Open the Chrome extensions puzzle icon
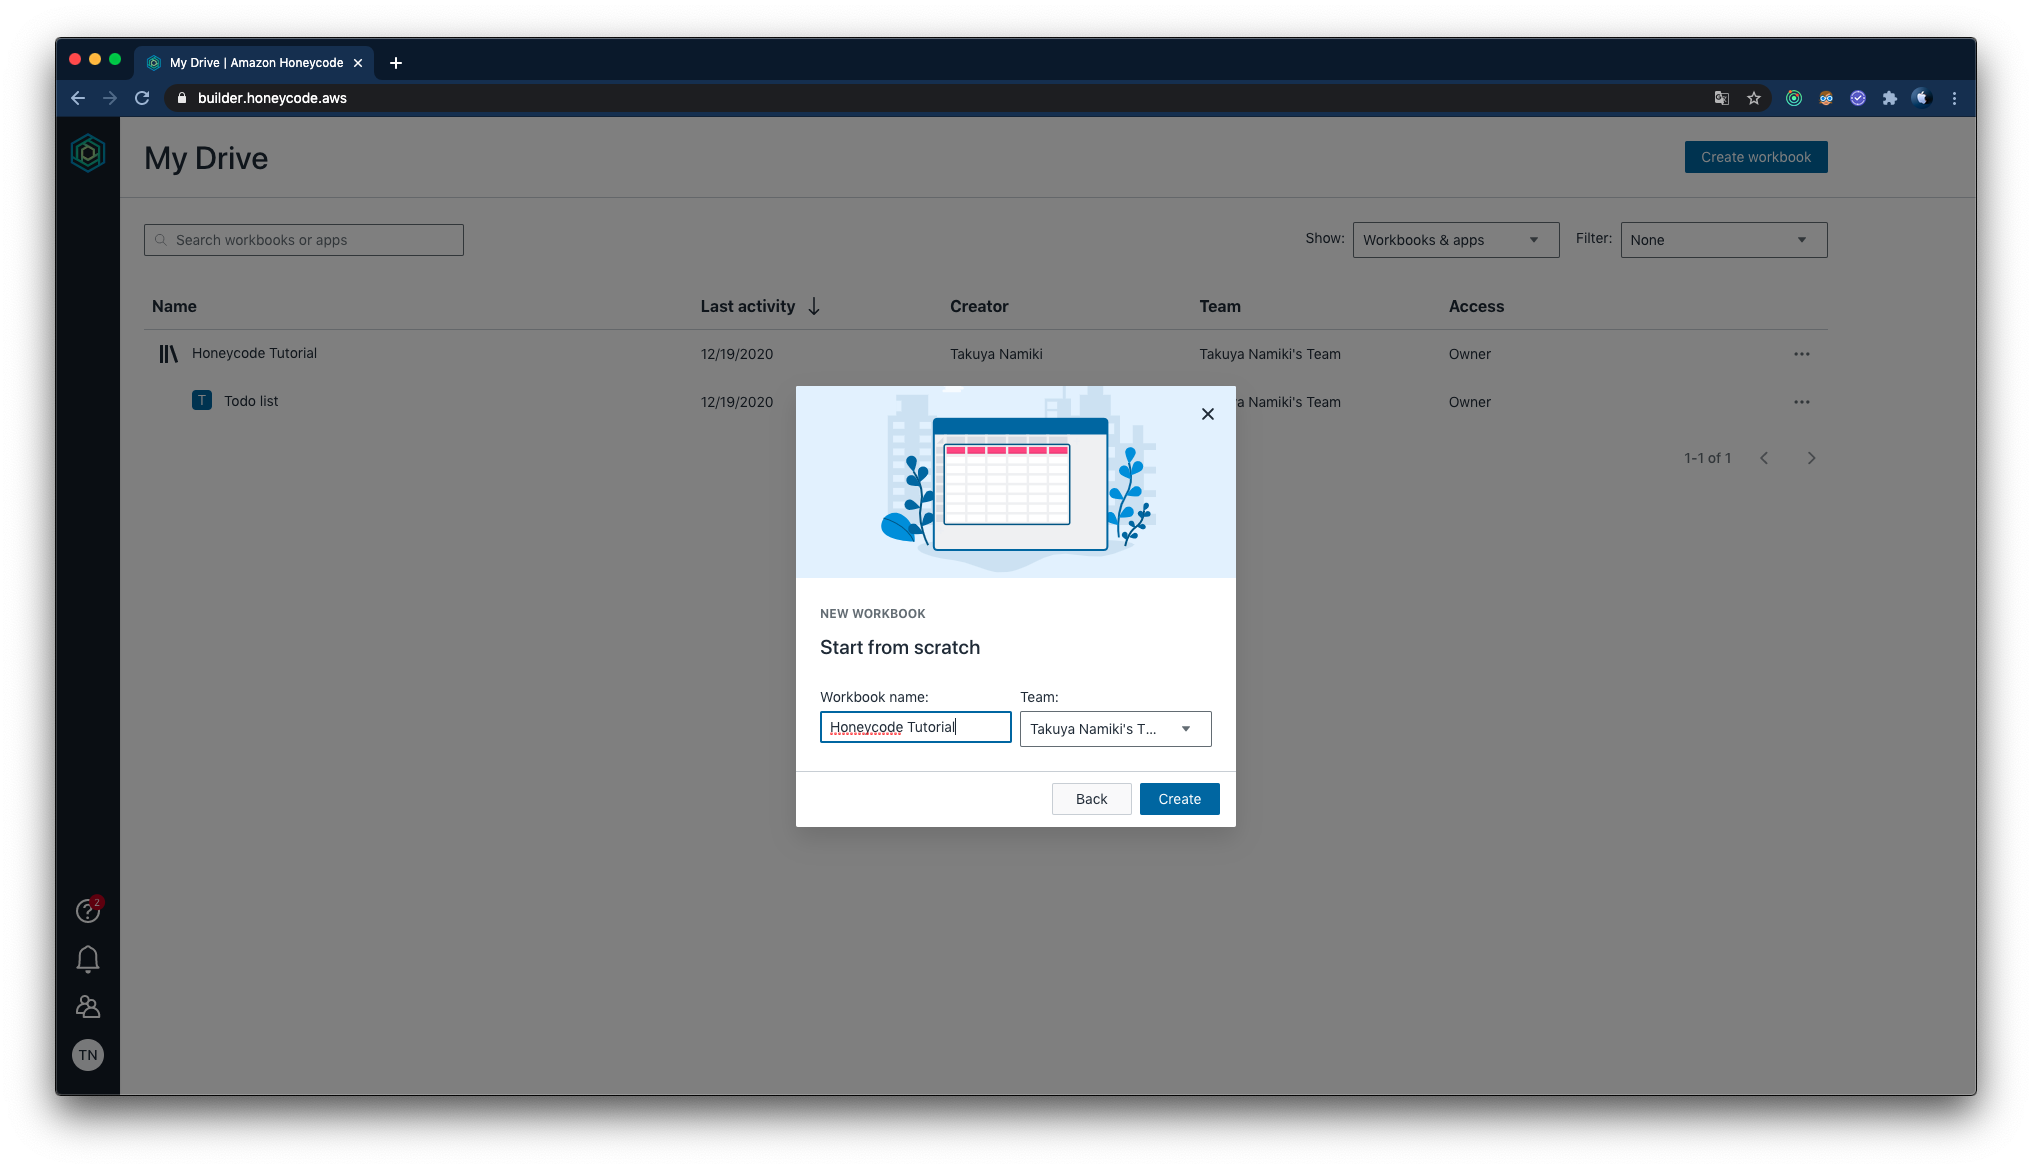Image resolution: width=2032 pixels, height=1169 pixels. tap(1890, 98)
